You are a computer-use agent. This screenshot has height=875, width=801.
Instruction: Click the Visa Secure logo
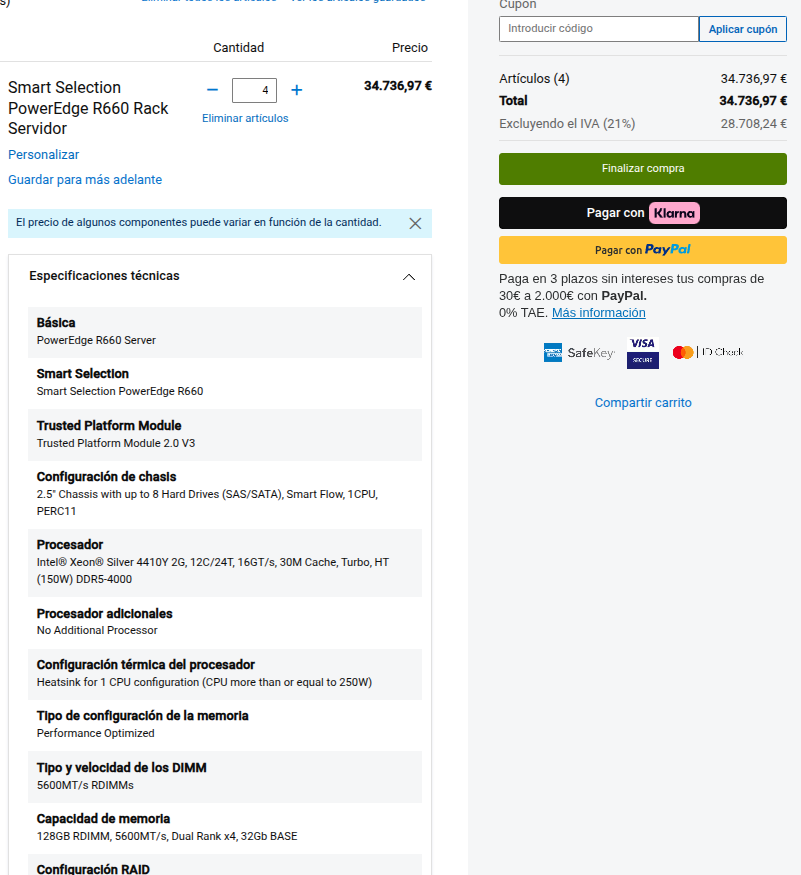642,352
